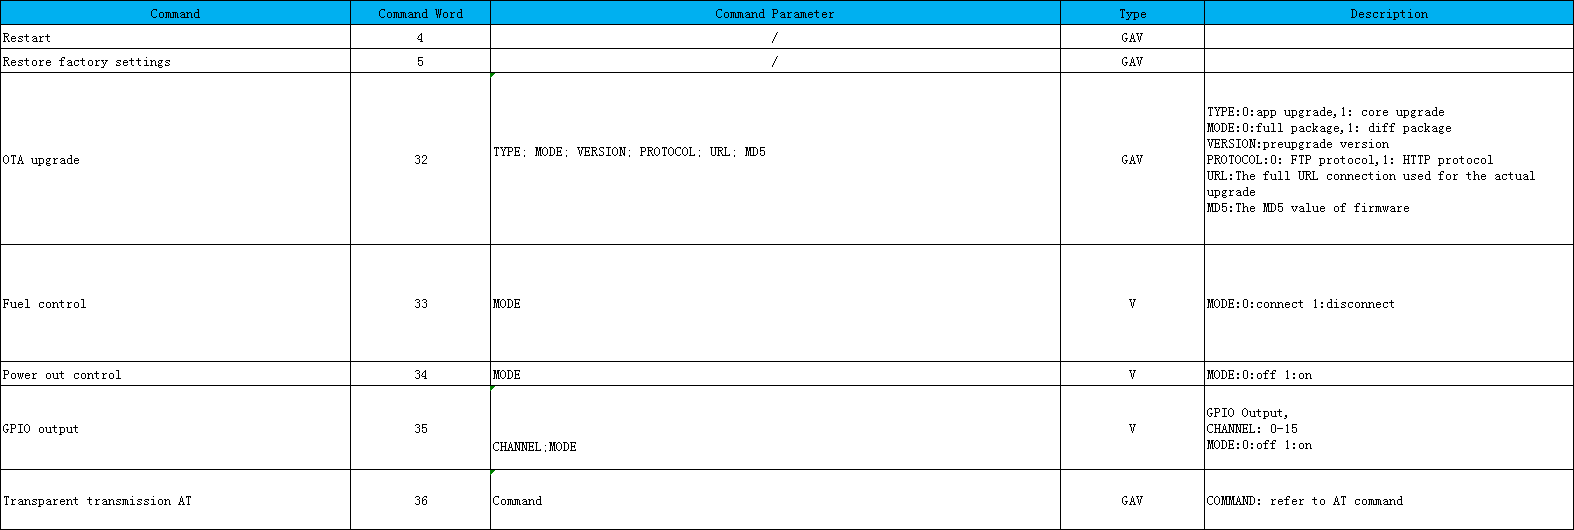Select the "Restart" command cell
The height and width of the screenshot is (530, 1574).
(175, 37)
